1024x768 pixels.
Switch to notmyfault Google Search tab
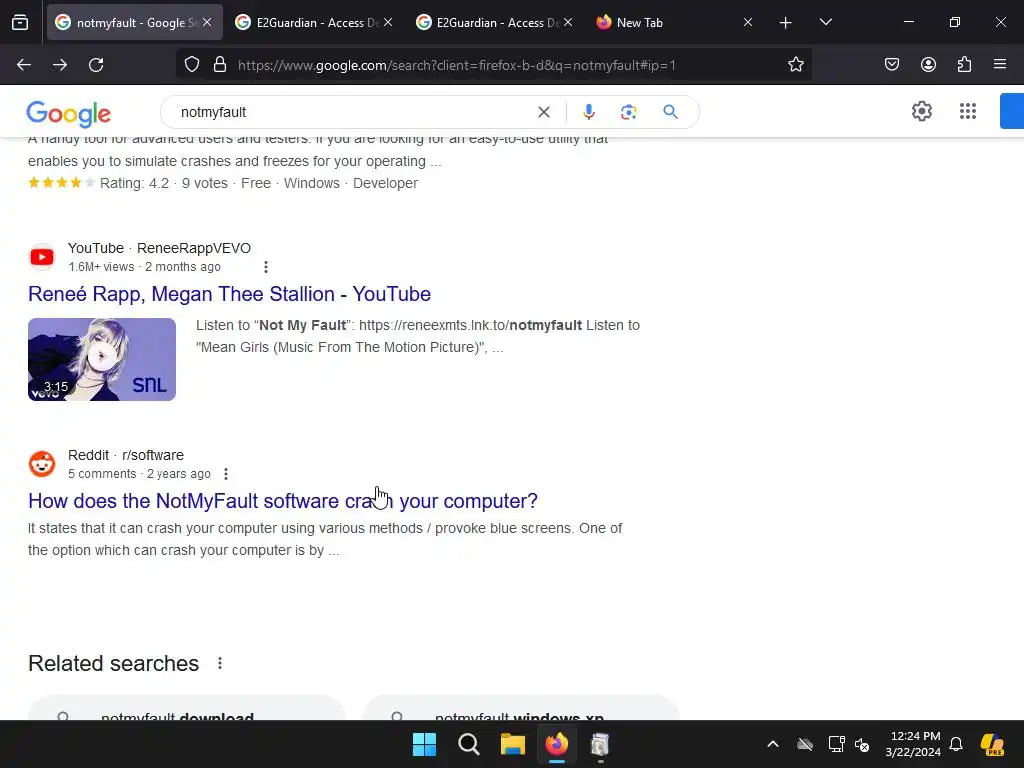click(x=135, y=22)
